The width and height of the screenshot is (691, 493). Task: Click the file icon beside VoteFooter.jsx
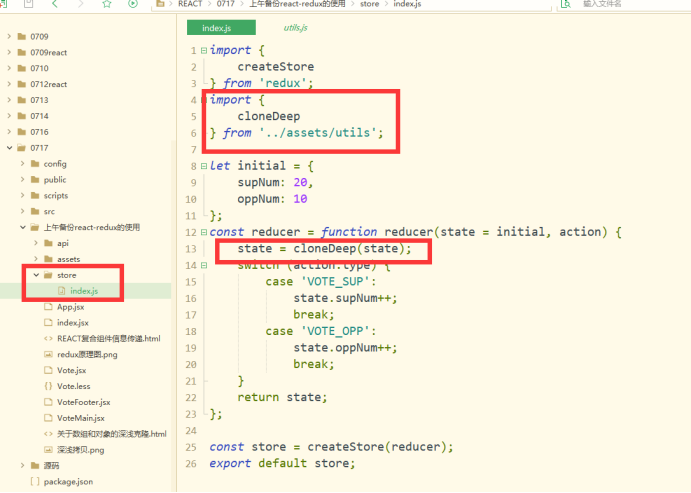pos(48,402)
